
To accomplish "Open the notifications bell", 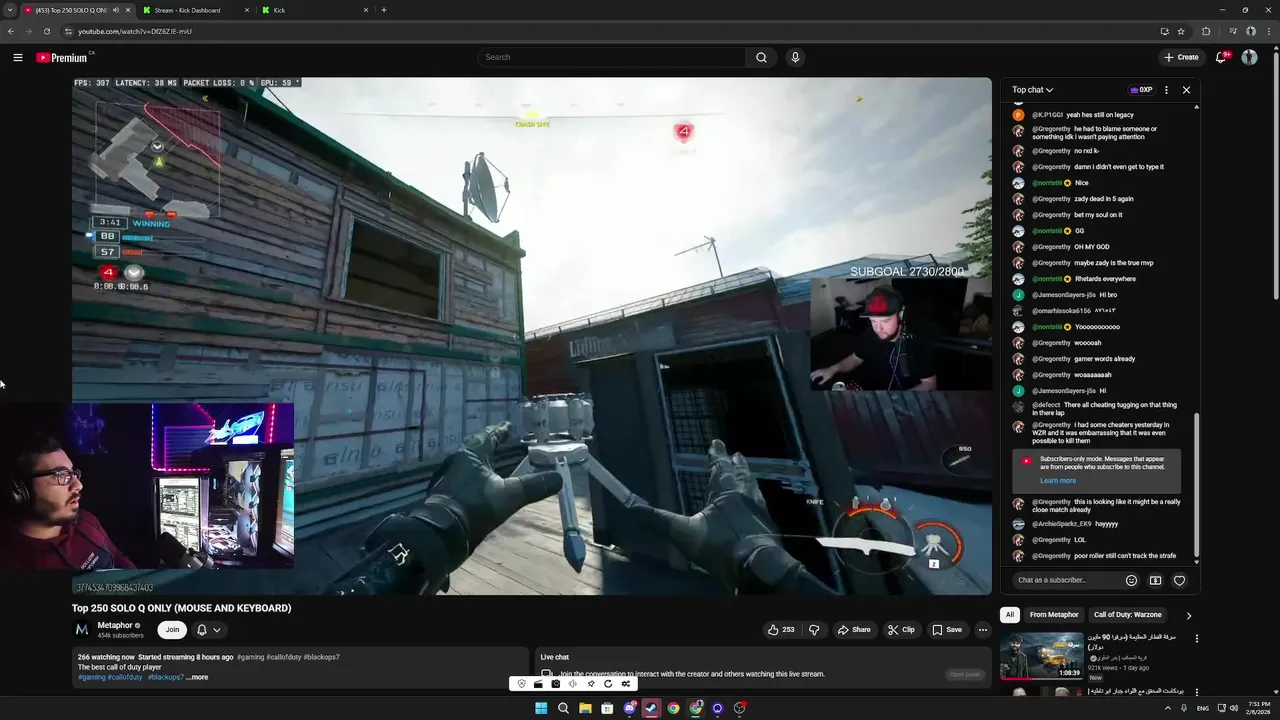I will point(1221,57).
